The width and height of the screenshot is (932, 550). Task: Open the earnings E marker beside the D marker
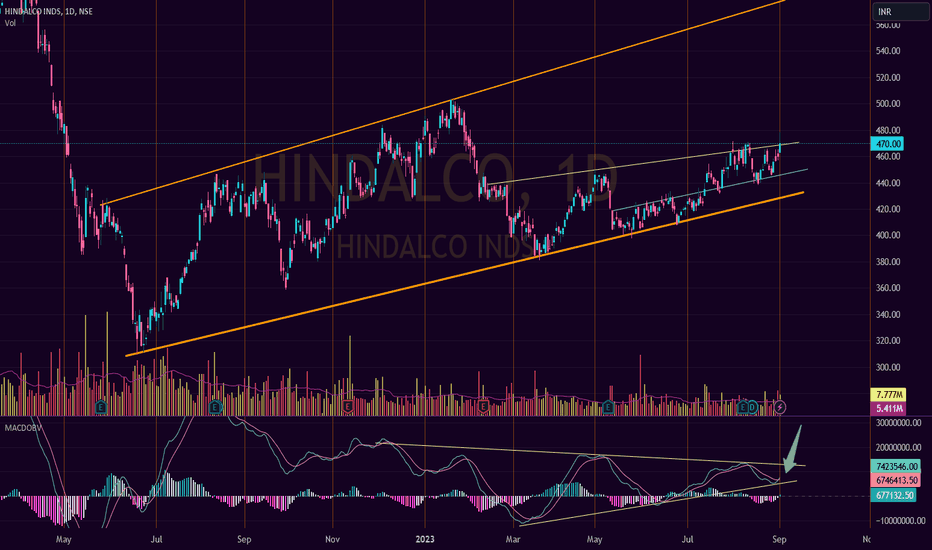click(x=742, y=407)
